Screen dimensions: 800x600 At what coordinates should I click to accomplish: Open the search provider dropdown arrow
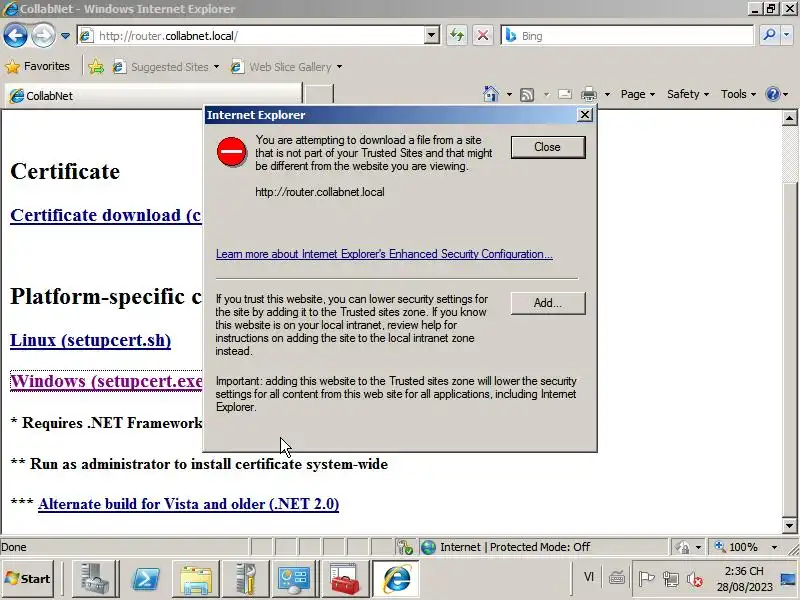[786, 35]
